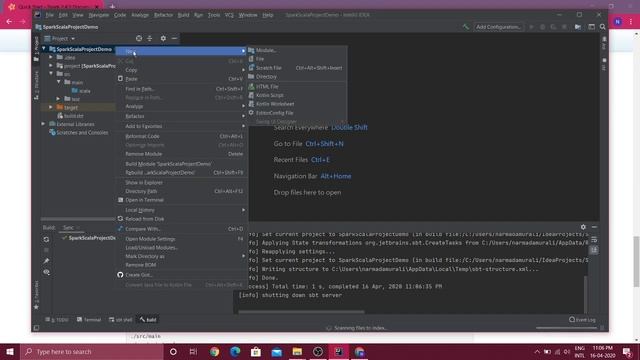
Task: Open the sbt shell tool window tab
Action: (120, 320)
